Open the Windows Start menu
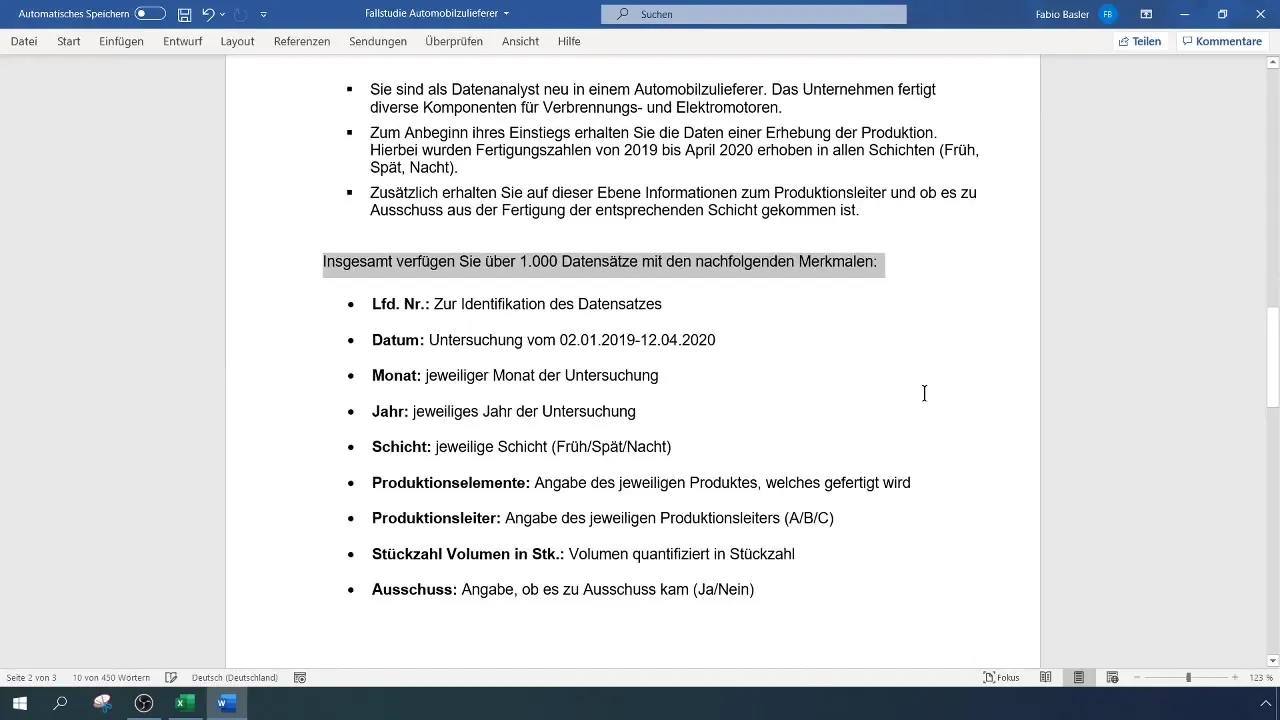 pos(19,703)
